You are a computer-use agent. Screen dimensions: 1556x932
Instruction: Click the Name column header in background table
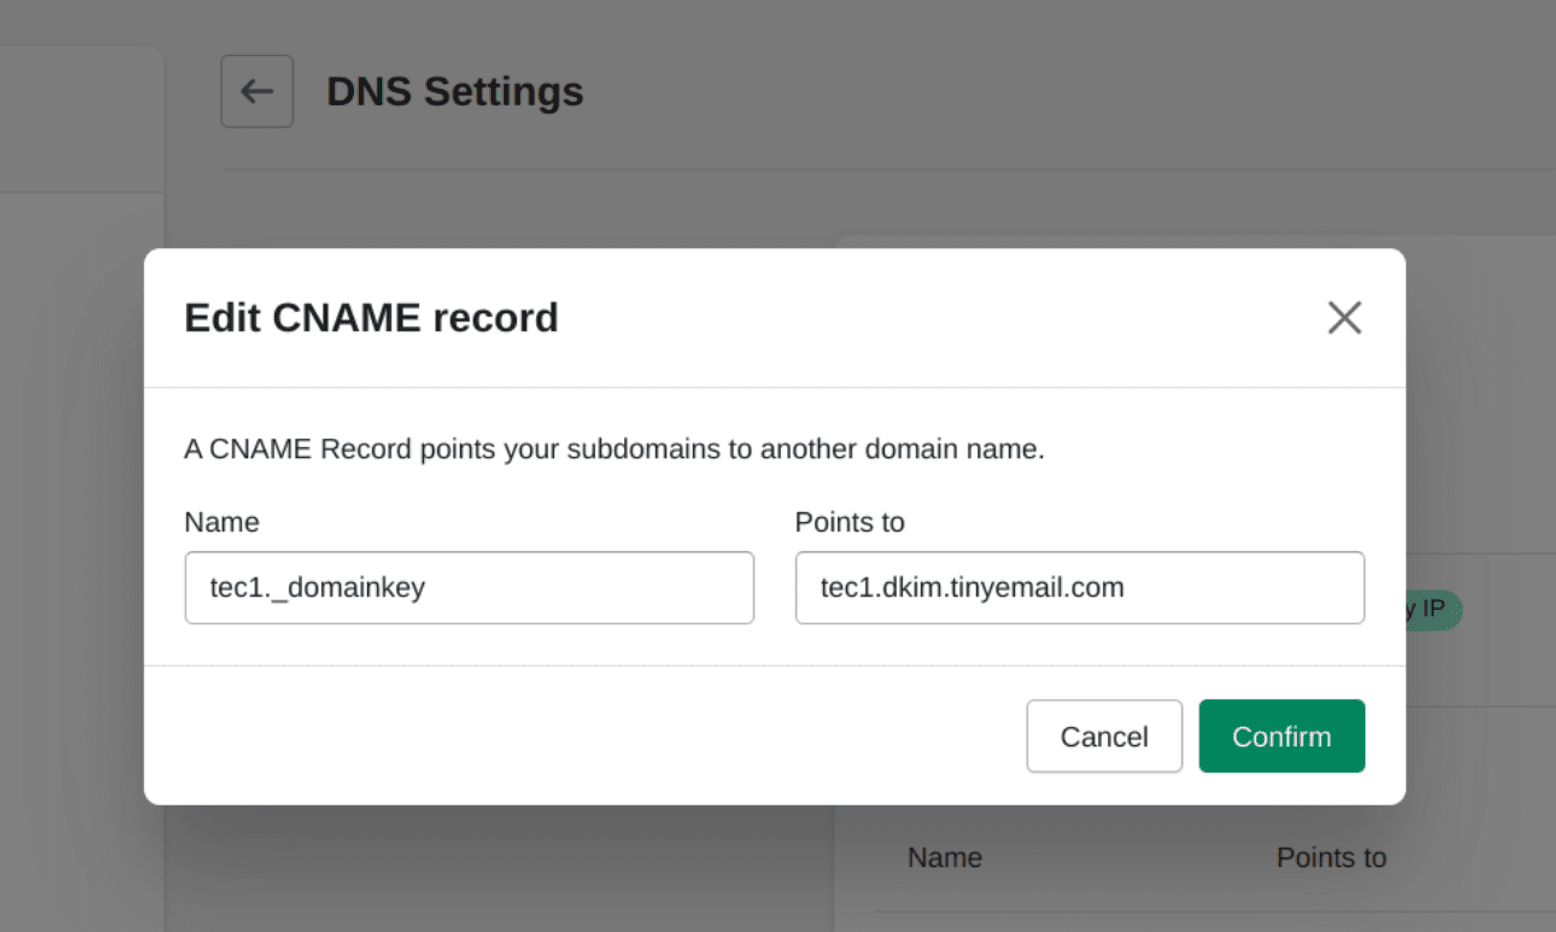(945, 858)
